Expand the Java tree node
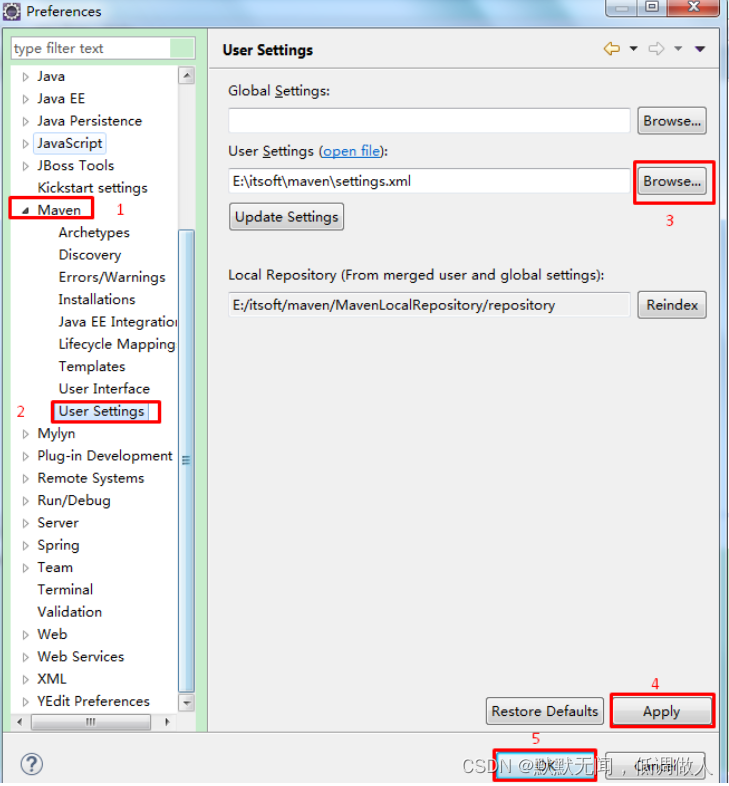 tap(26, 77)
